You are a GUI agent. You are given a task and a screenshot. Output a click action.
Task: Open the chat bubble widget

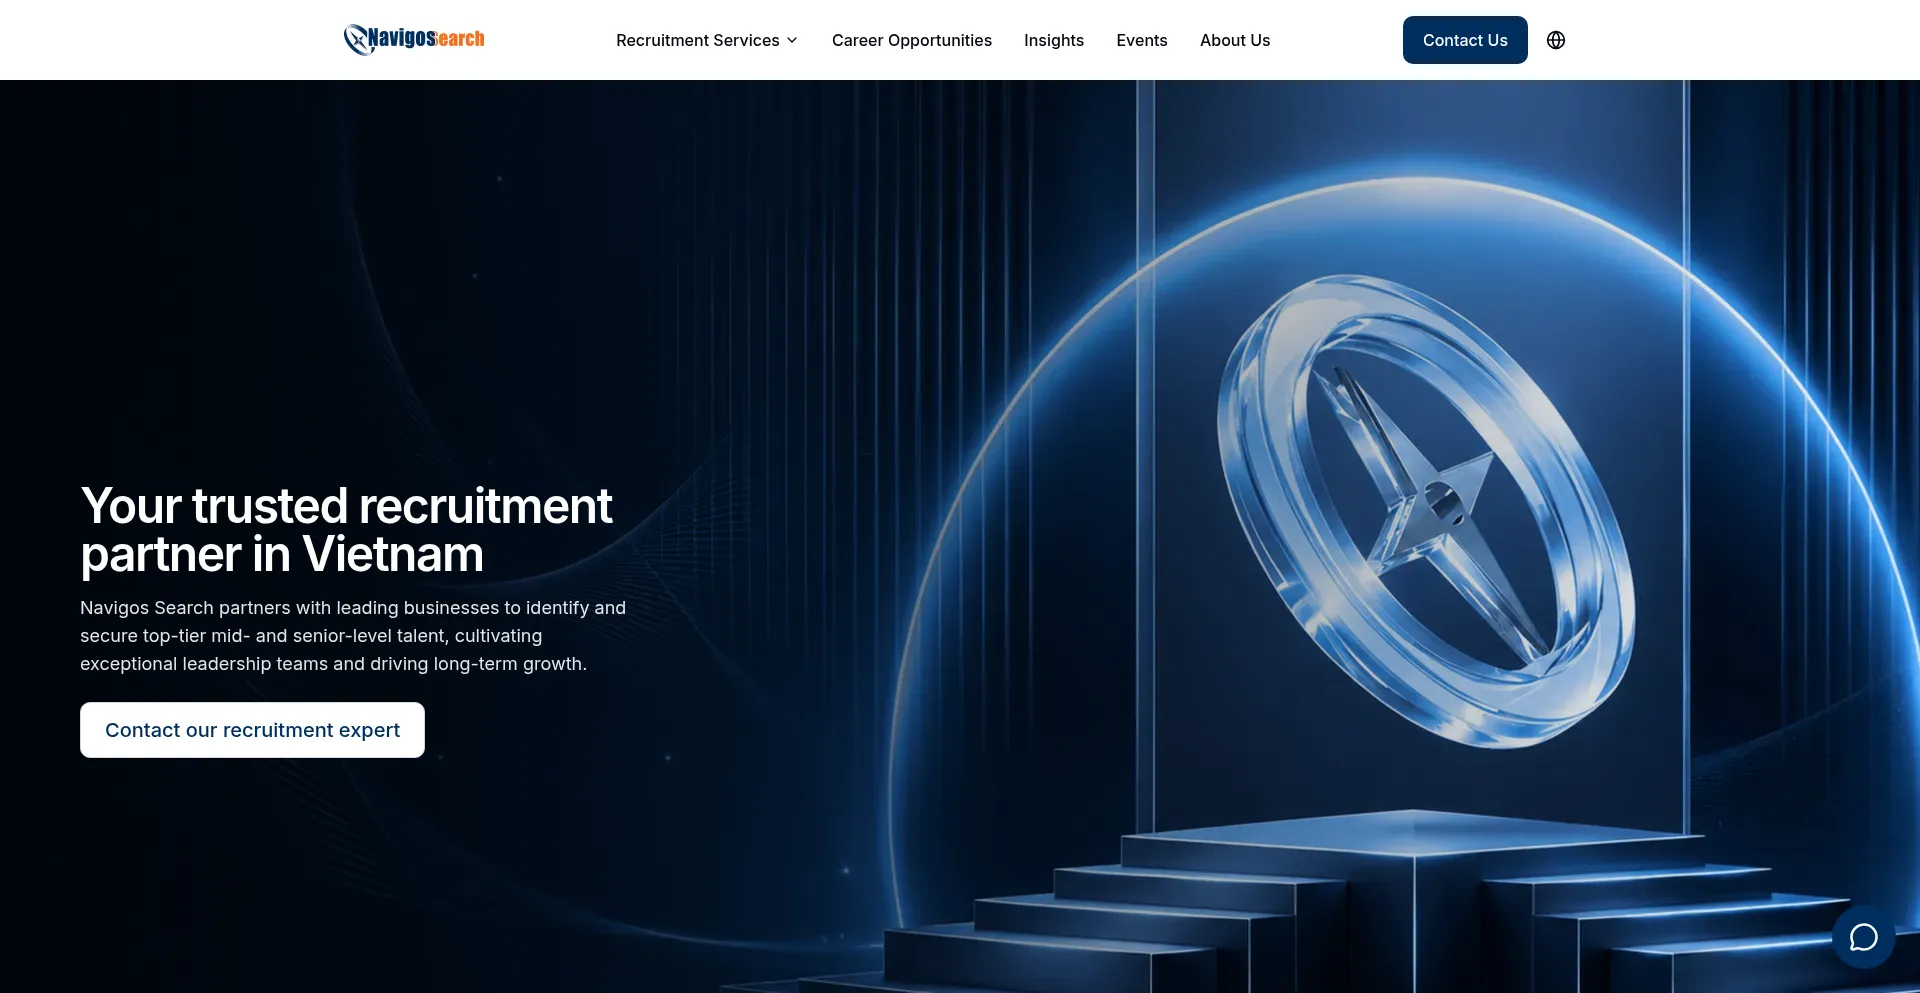pos(1863,937)
